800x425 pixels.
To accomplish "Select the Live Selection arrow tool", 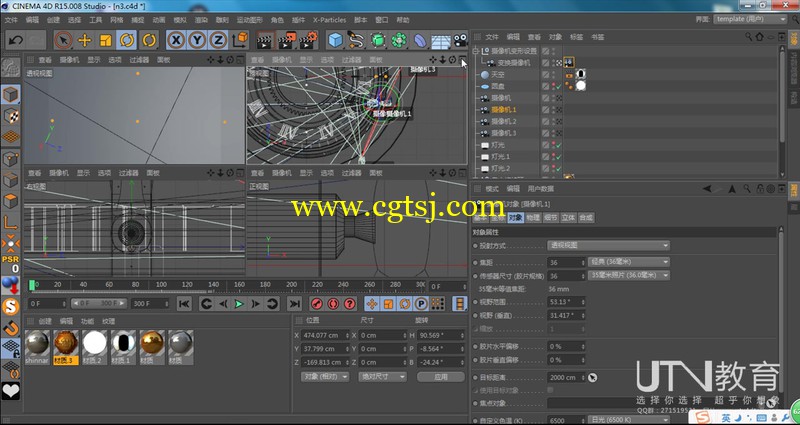I will [x=63, y=40].
